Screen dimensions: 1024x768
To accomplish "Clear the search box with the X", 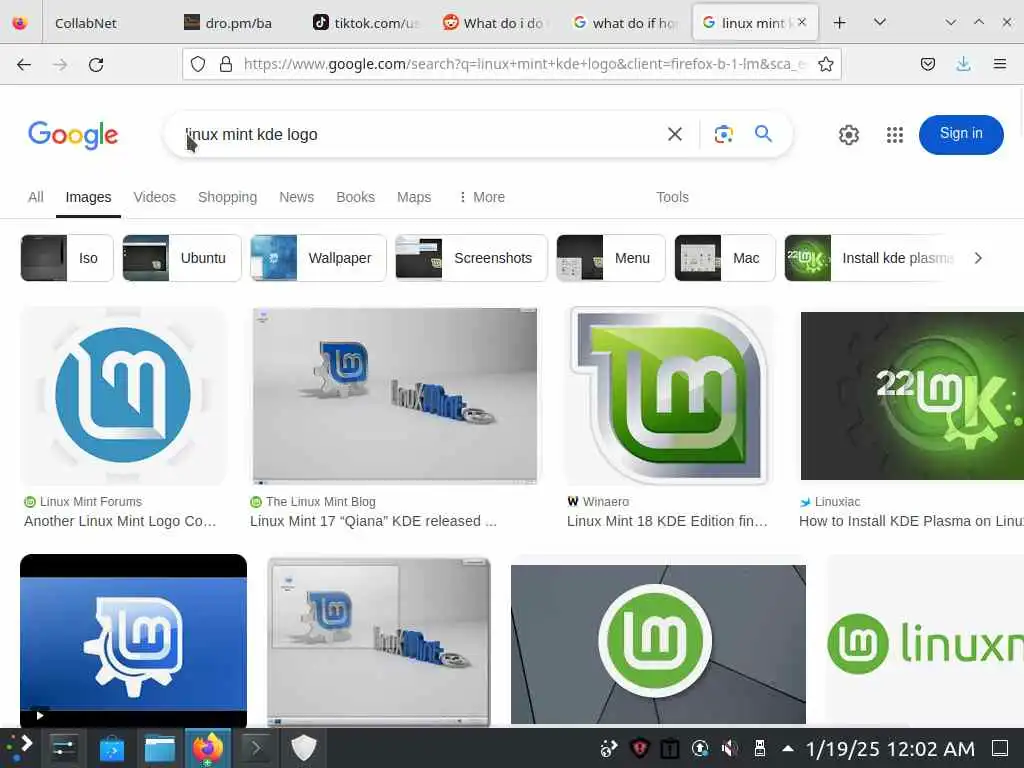I will [x=675, y=134].
